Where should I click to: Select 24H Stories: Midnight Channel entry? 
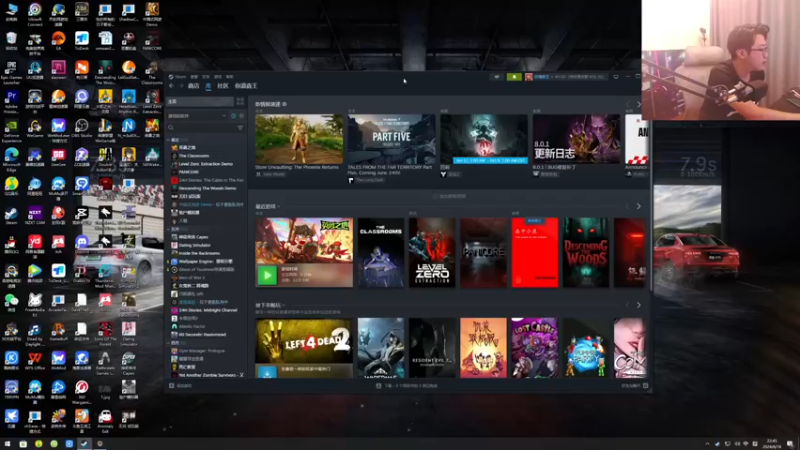point(208,310)
